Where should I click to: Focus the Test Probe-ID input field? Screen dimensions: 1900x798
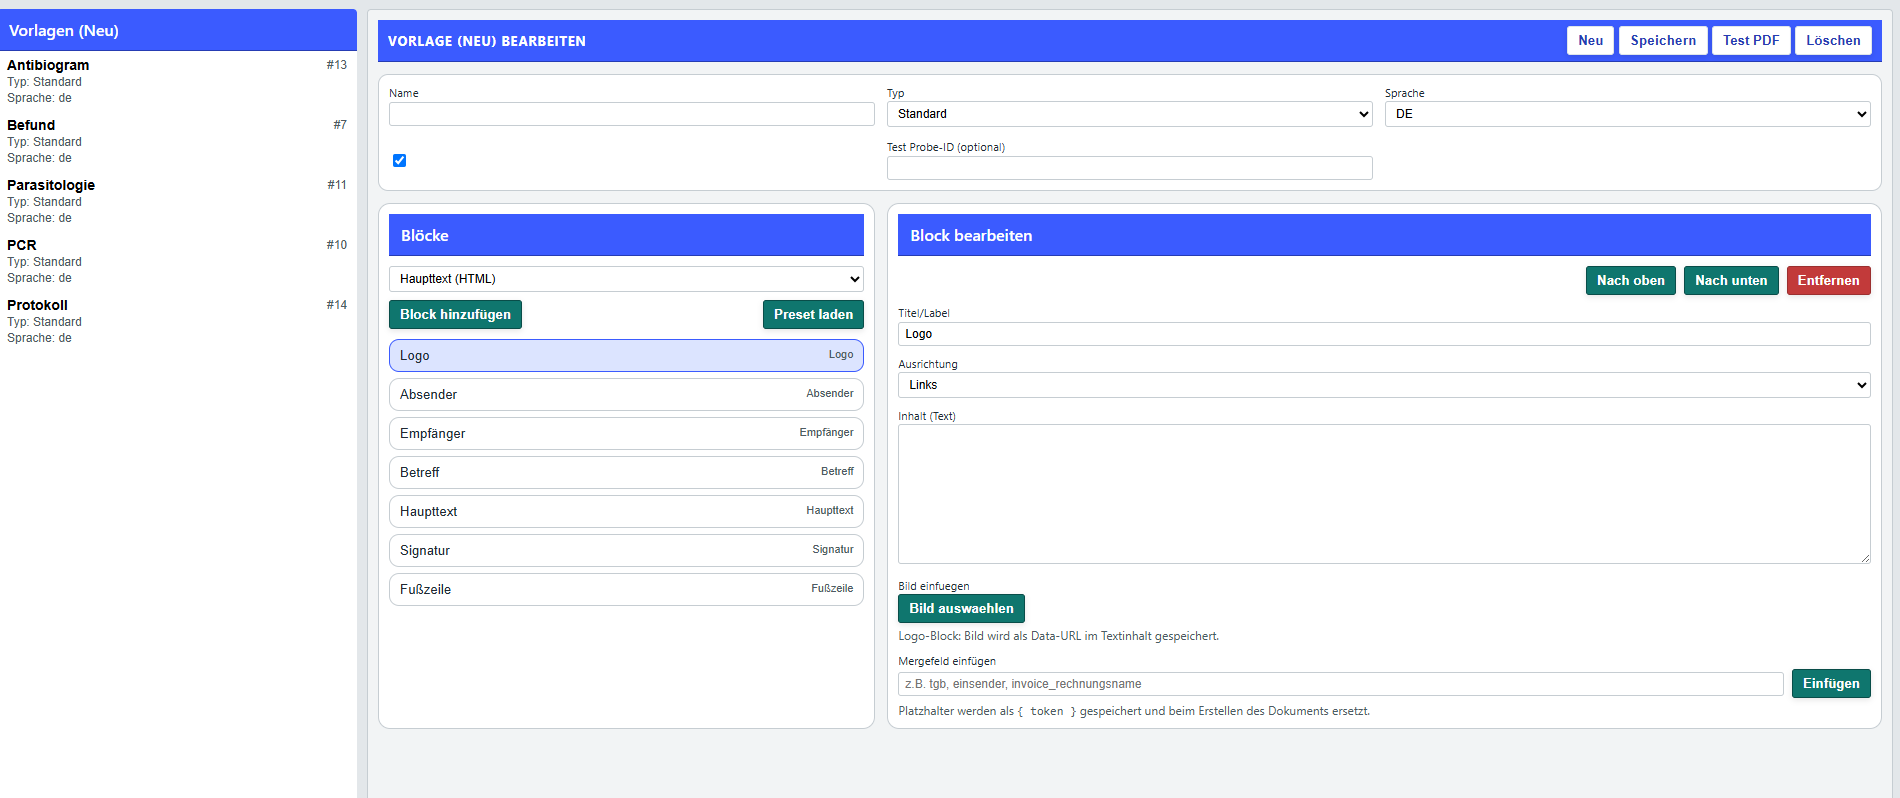click(x=1129, y=168)
